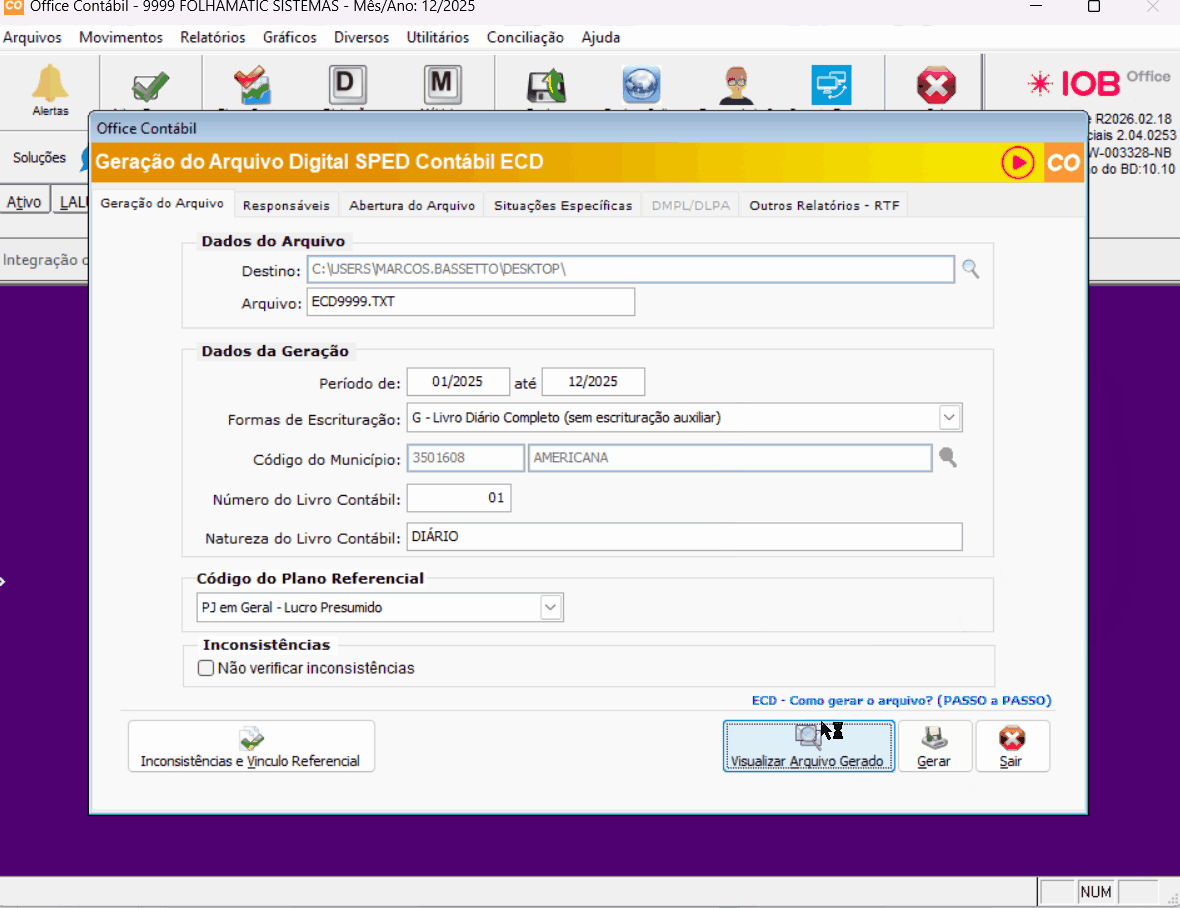The width and height of the screenshot is (1180, 908).
Task: Click search icon beside Código do Município
Action: pyautogui.click(x=946, y=458)
